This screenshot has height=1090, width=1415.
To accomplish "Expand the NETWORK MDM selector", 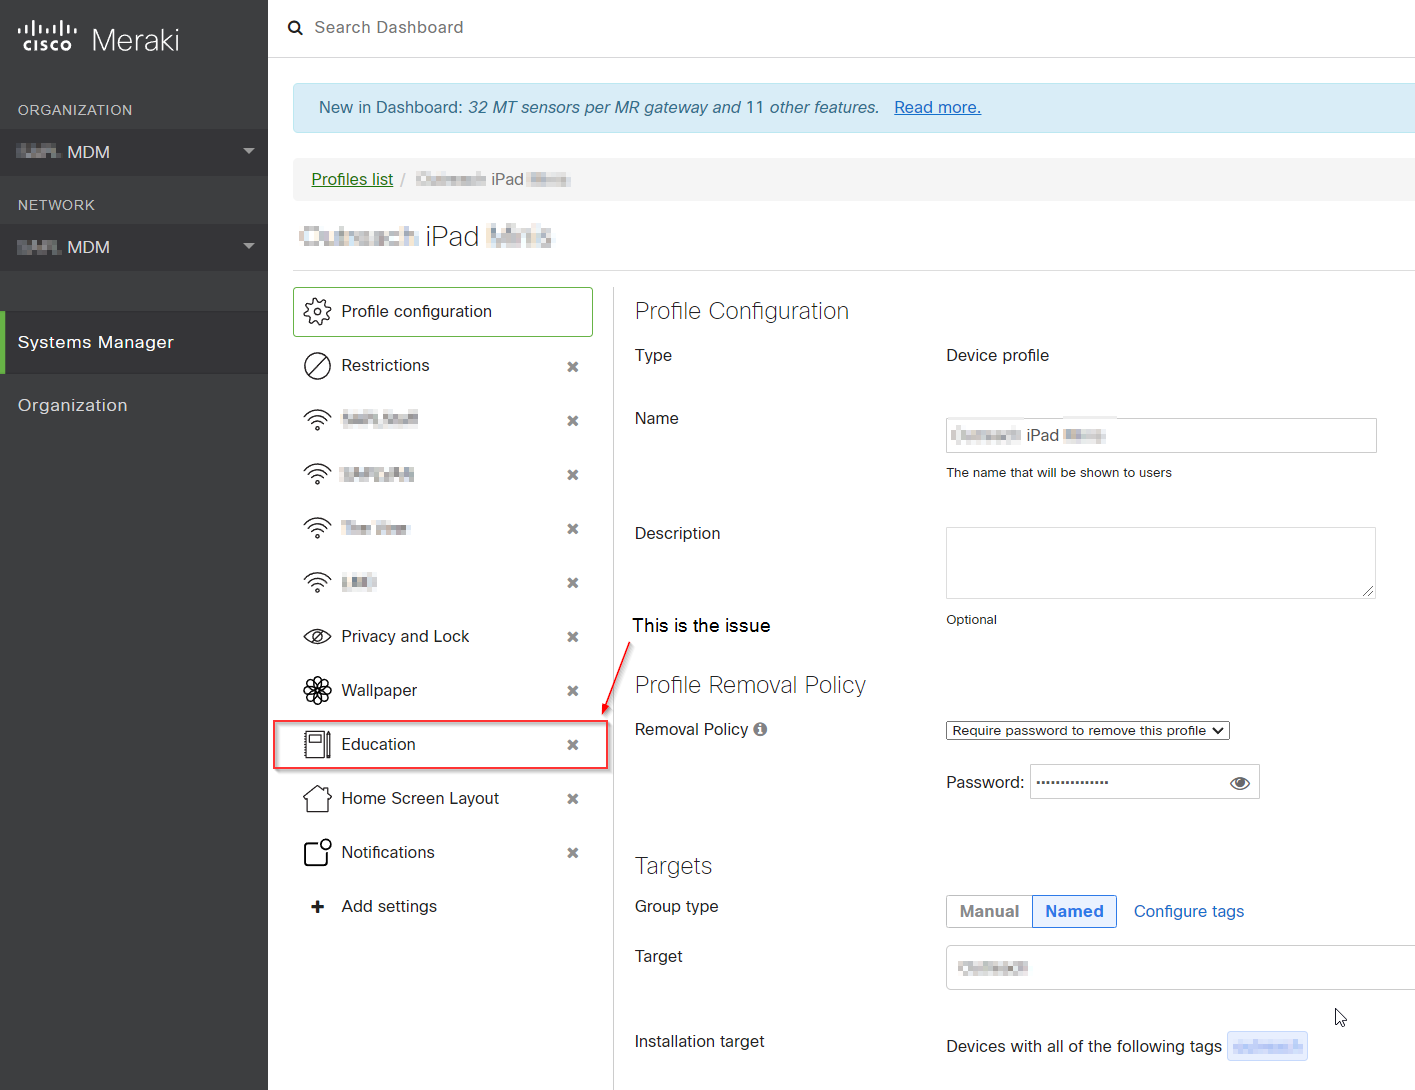I will coord(134,247).
